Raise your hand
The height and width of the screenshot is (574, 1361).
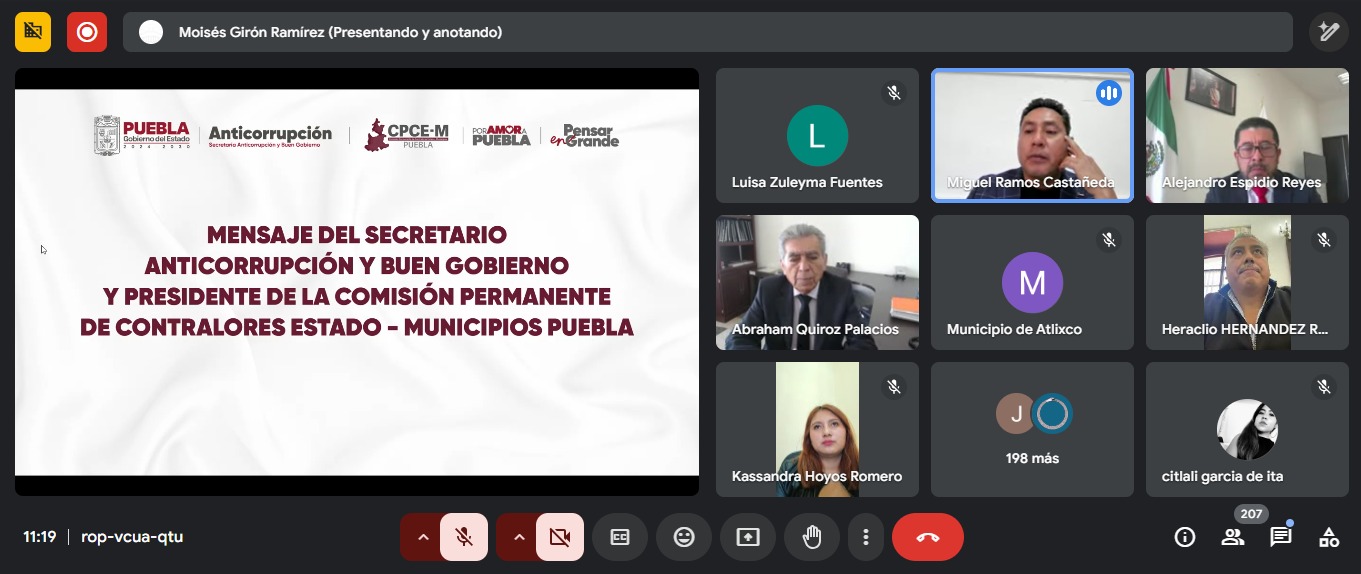[812, 537]
